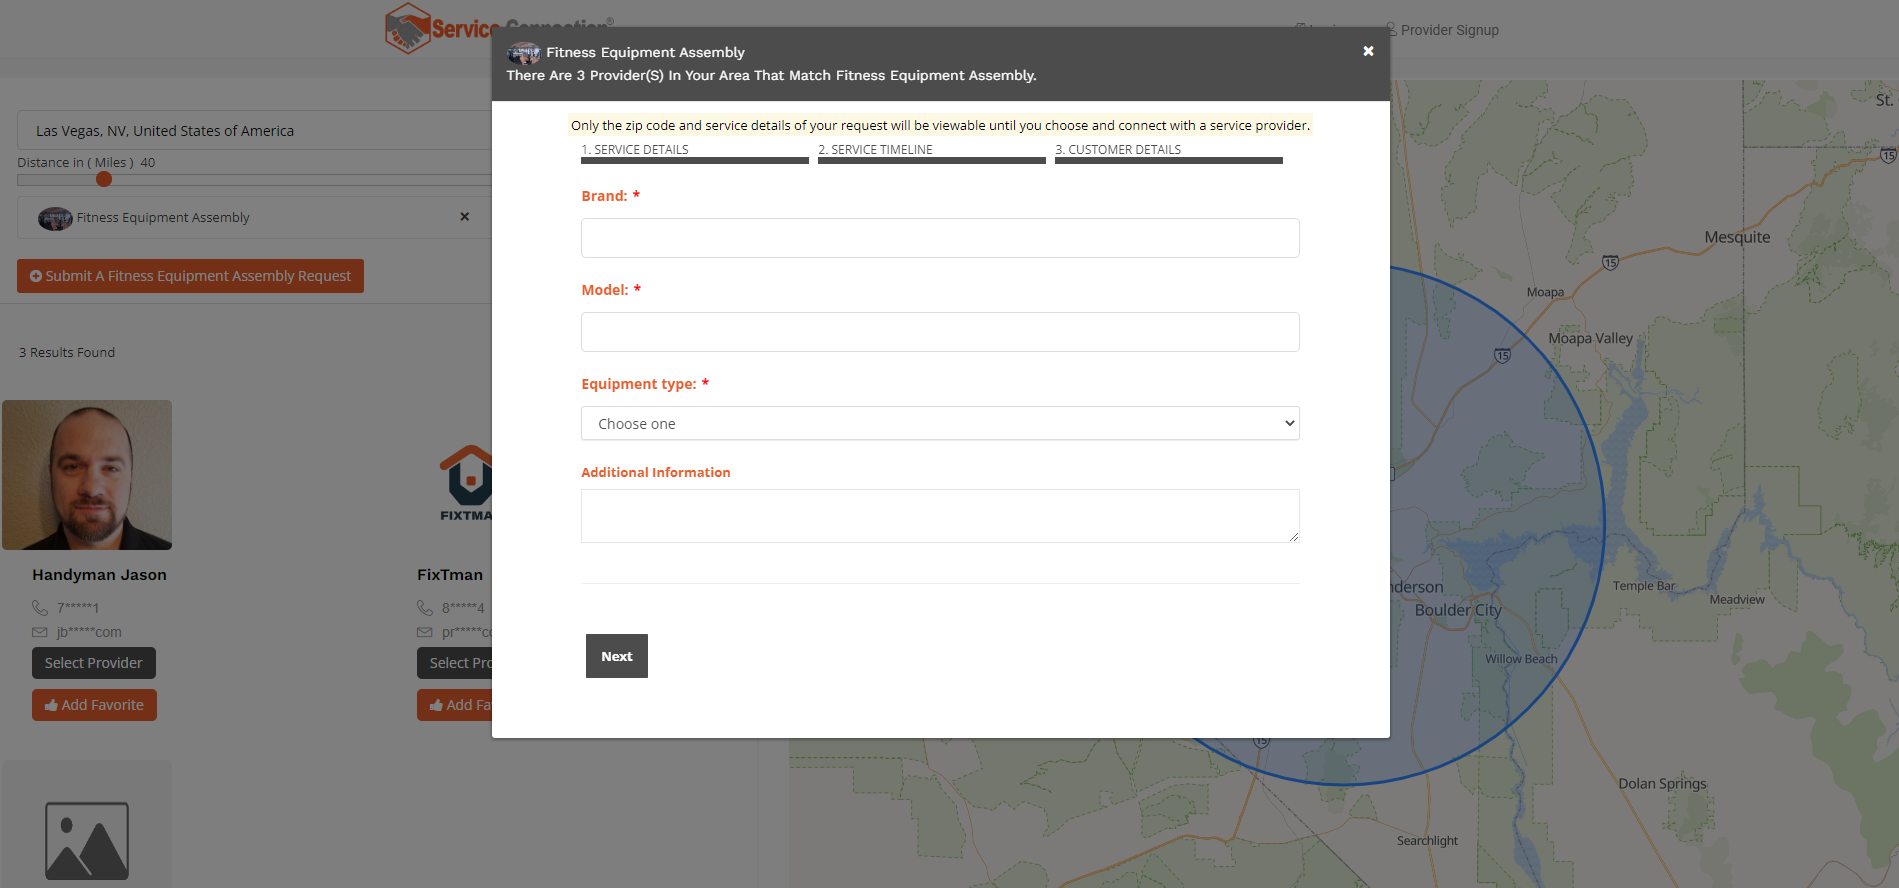Click the distance in miles slider handle
Image resolution: width=1899 pixels, height=888 pixels.
tap(104, 179)
